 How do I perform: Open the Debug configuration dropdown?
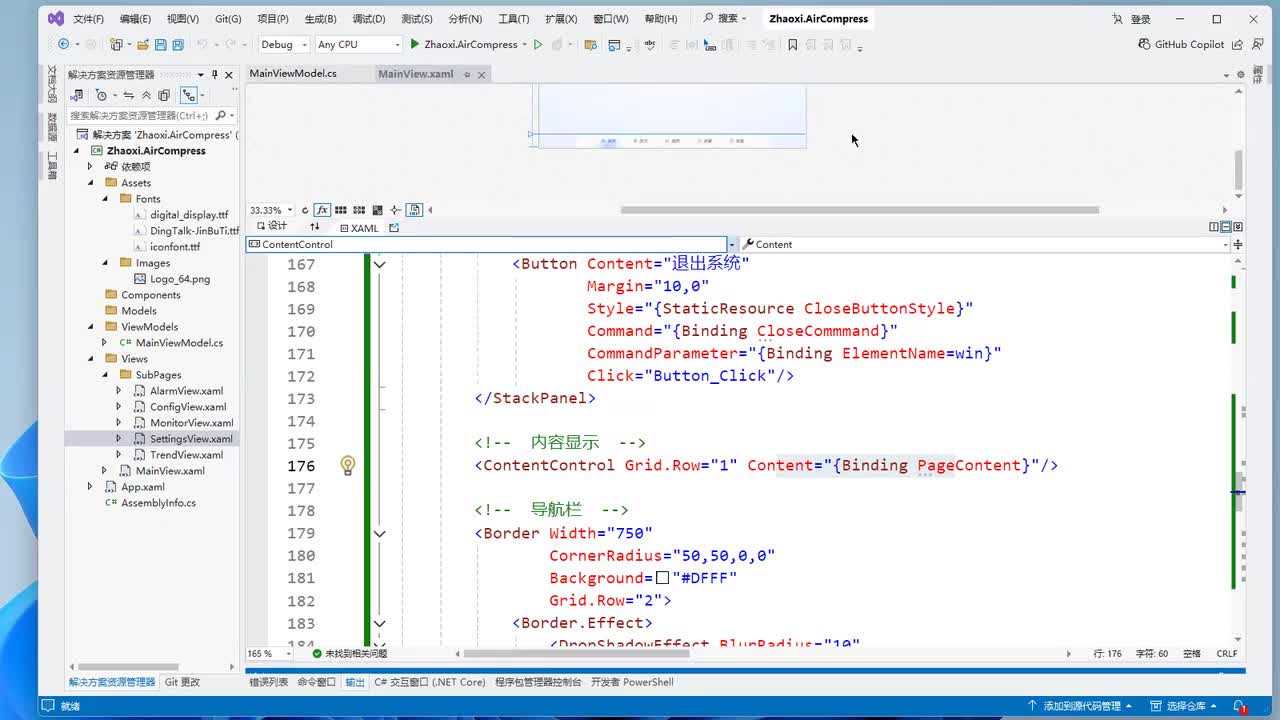coord(284,45)
